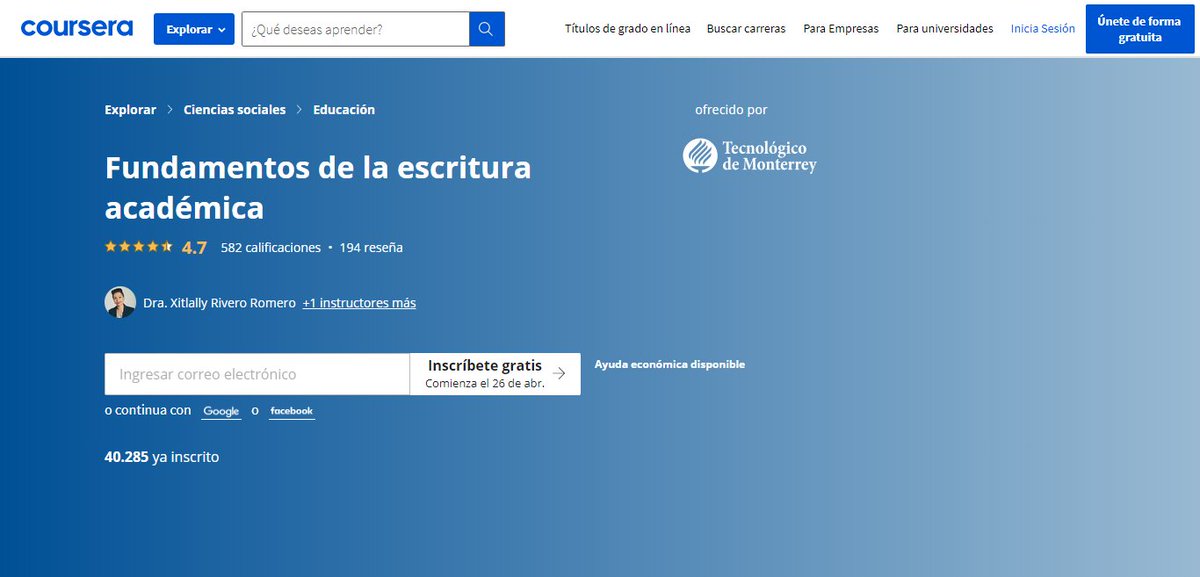
Task: Click the Tecnológico de Monterrey logo
Action: [x=749, y=156]
